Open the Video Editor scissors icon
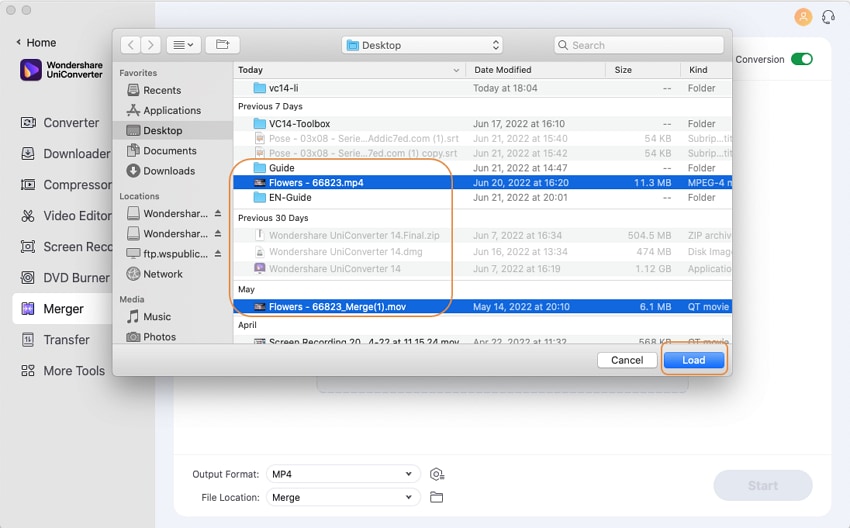This screenshot has height=528, width=850. tap(28, 216)
